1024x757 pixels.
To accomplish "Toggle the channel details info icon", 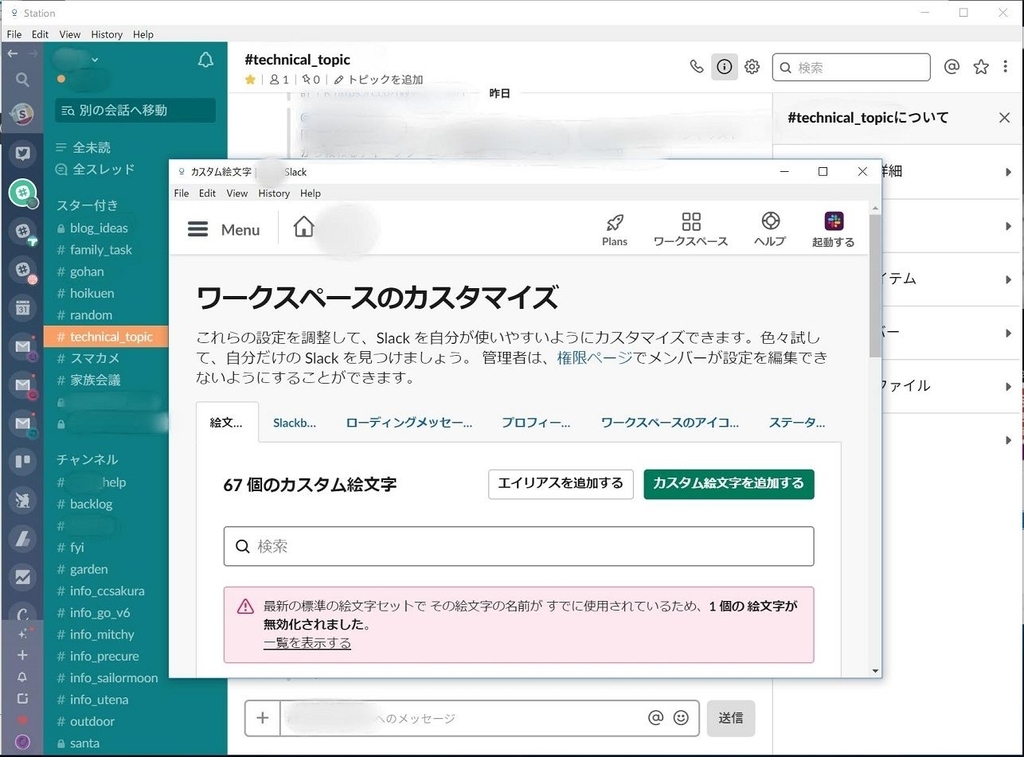I will [x=724, y=66].
